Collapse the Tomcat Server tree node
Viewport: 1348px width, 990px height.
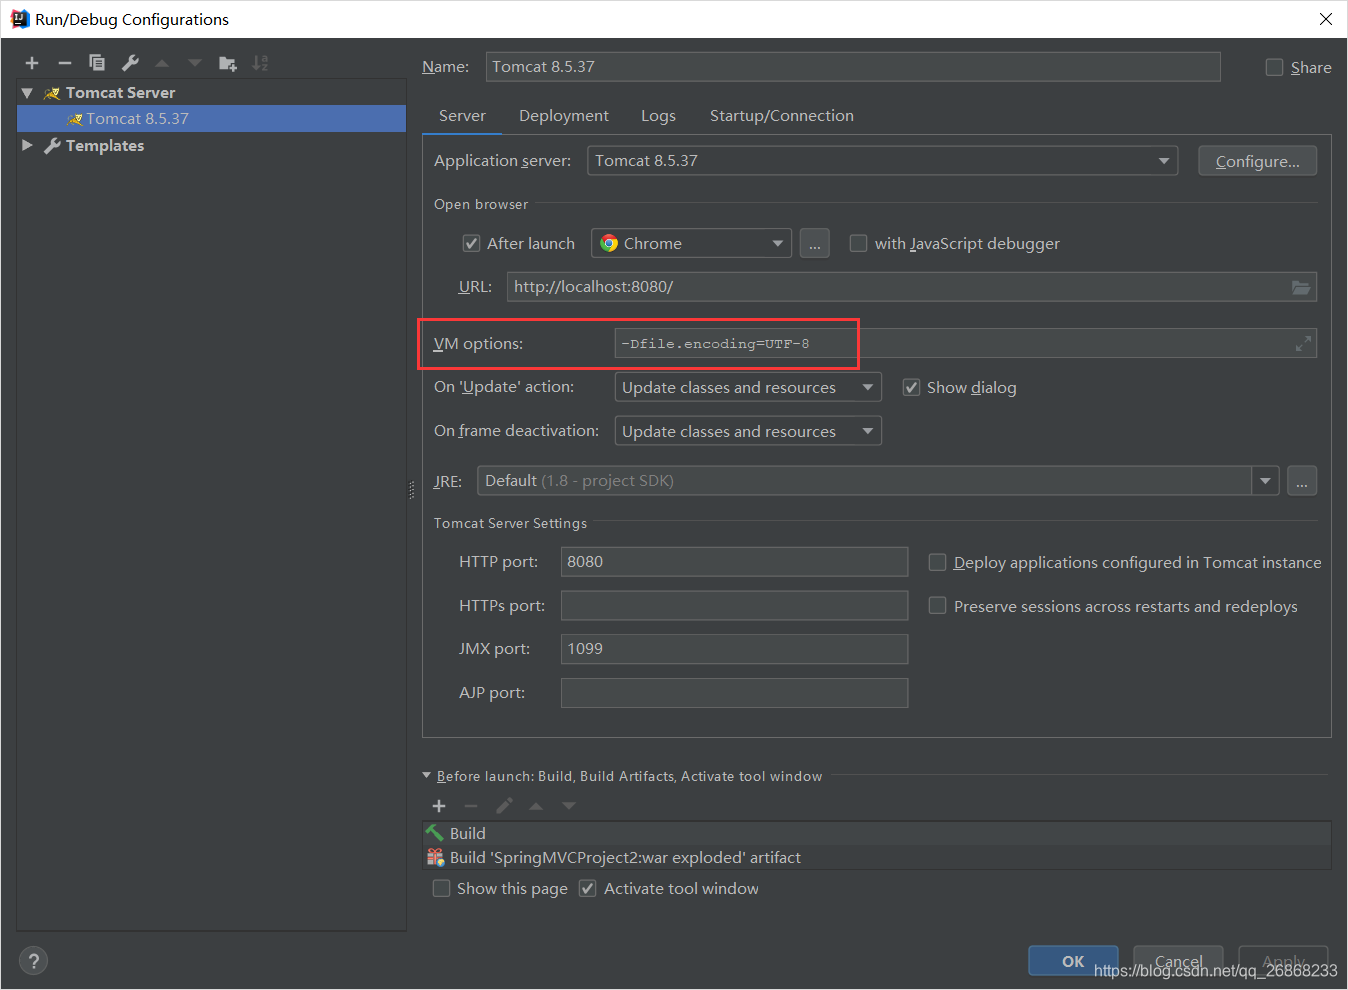pyautogui.click(x=27, y=93)
